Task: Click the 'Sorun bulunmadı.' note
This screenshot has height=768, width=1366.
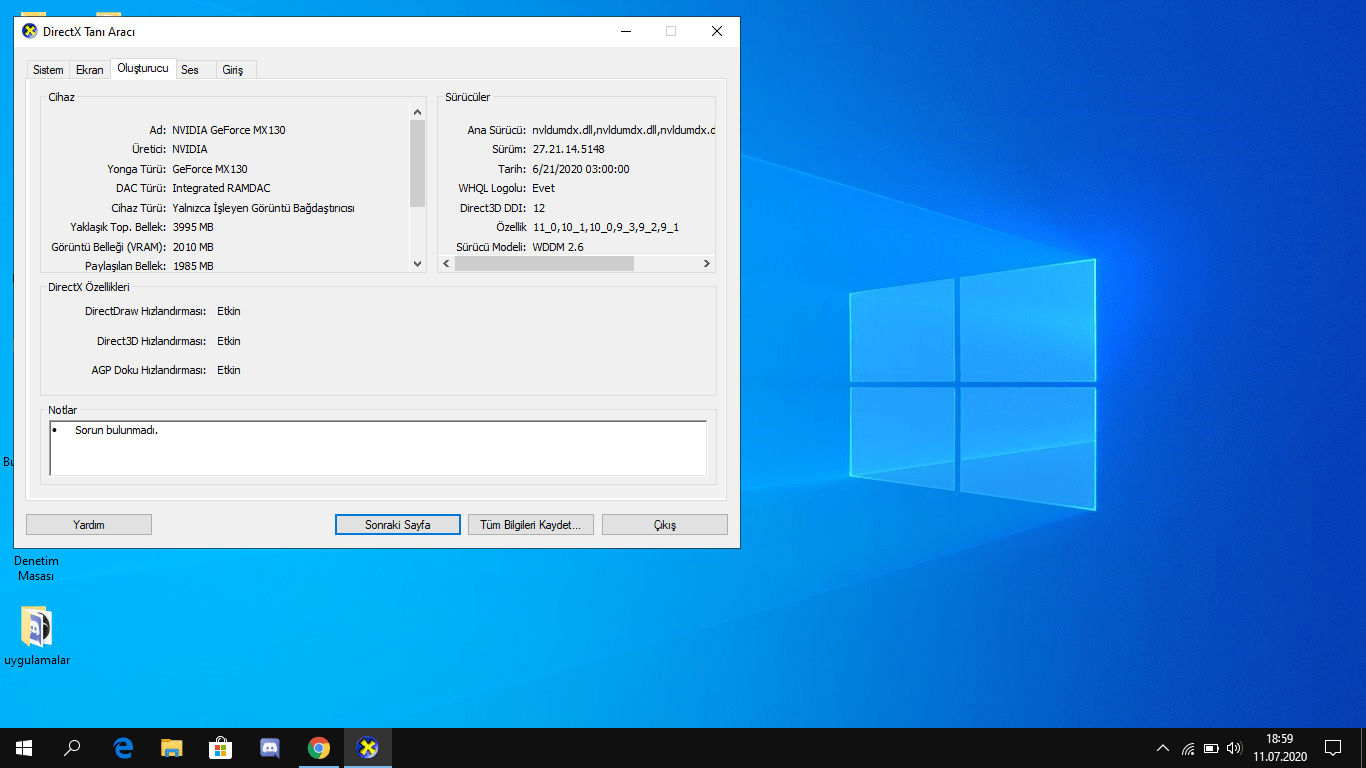Action: coord(116,430)
